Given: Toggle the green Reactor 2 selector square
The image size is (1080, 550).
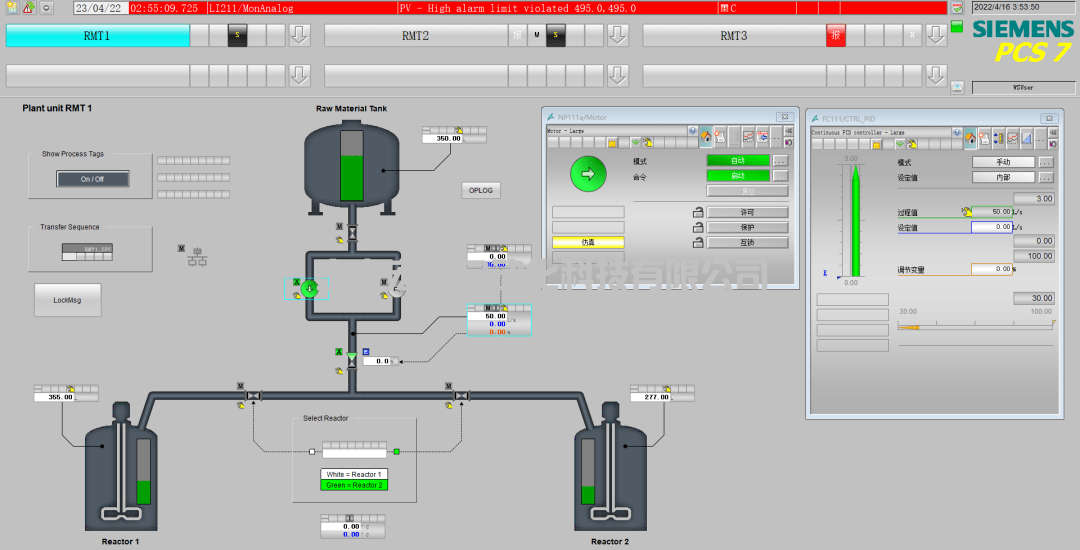Looking at the screenshot, I should pyautogui.click(x=397, y=452).
